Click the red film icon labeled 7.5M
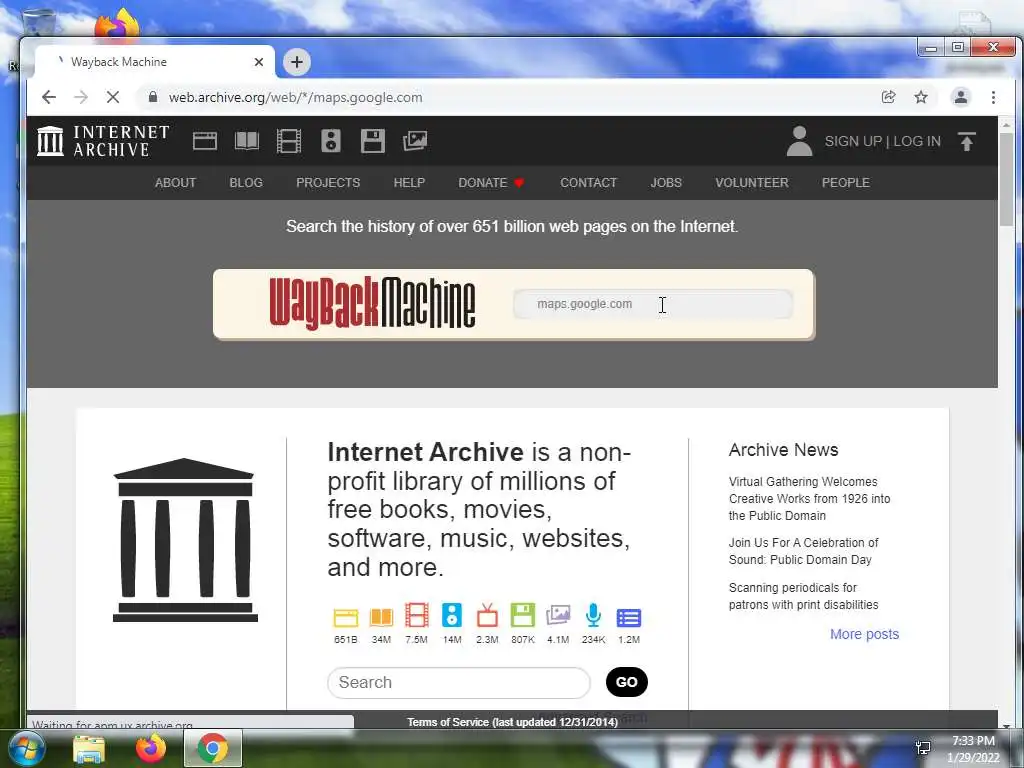 [x=417, y=615]
